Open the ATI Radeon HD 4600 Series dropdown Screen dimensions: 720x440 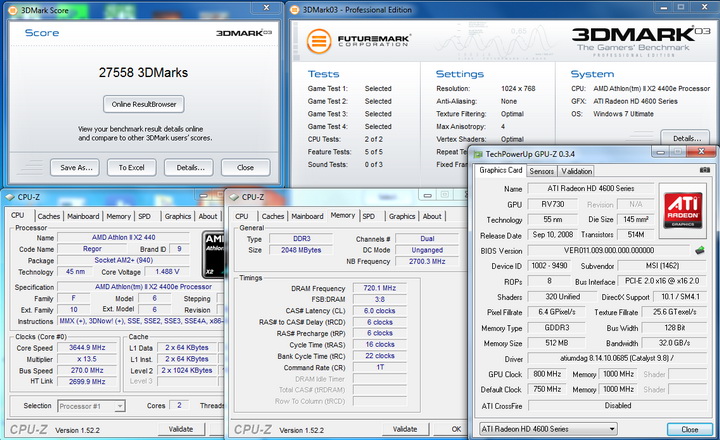click(x=548, y=429)
